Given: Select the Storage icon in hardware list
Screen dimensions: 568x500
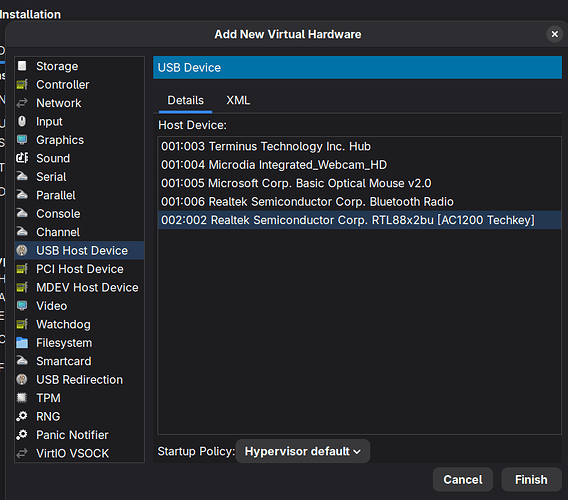Looking at the screenshot, I should pos(22,66).
